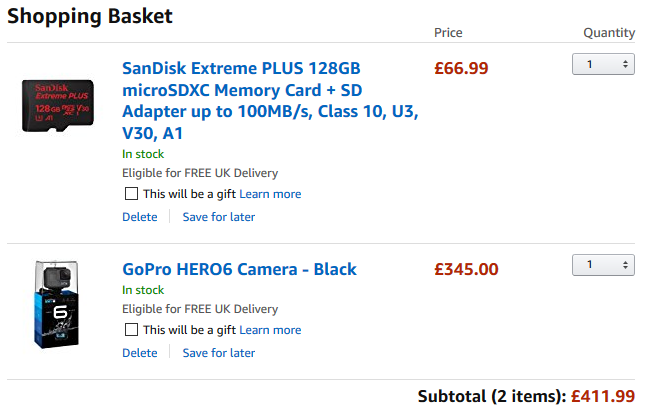Click Learn more about gifts under SanDisk
655x414 pixels.
[270, 194]
